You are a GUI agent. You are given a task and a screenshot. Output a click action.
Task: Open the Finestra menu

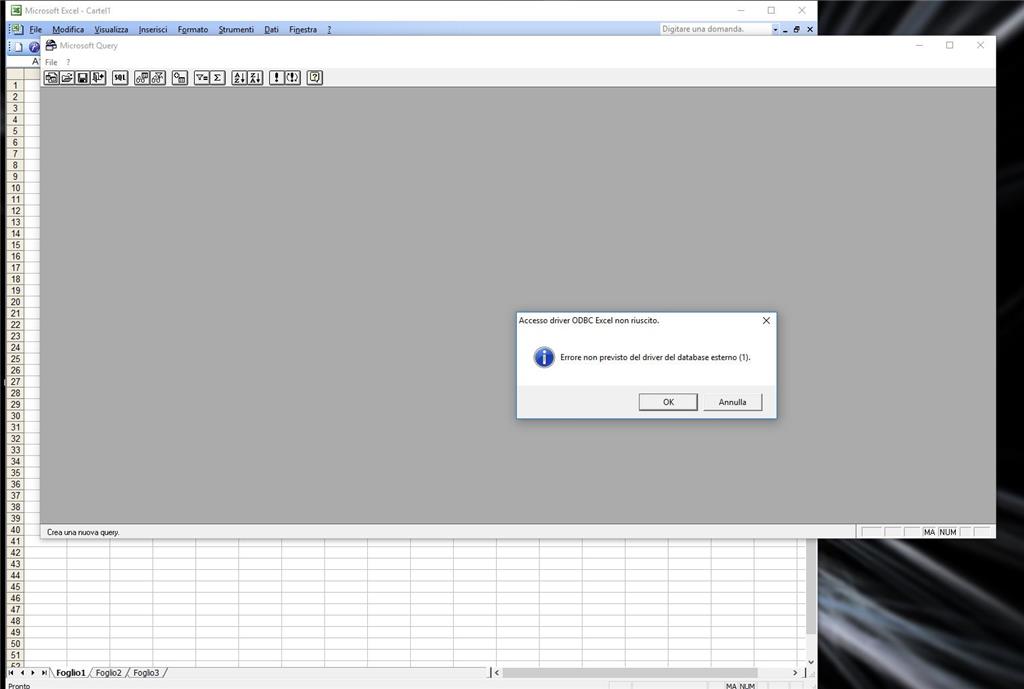[x=303, y=29]
